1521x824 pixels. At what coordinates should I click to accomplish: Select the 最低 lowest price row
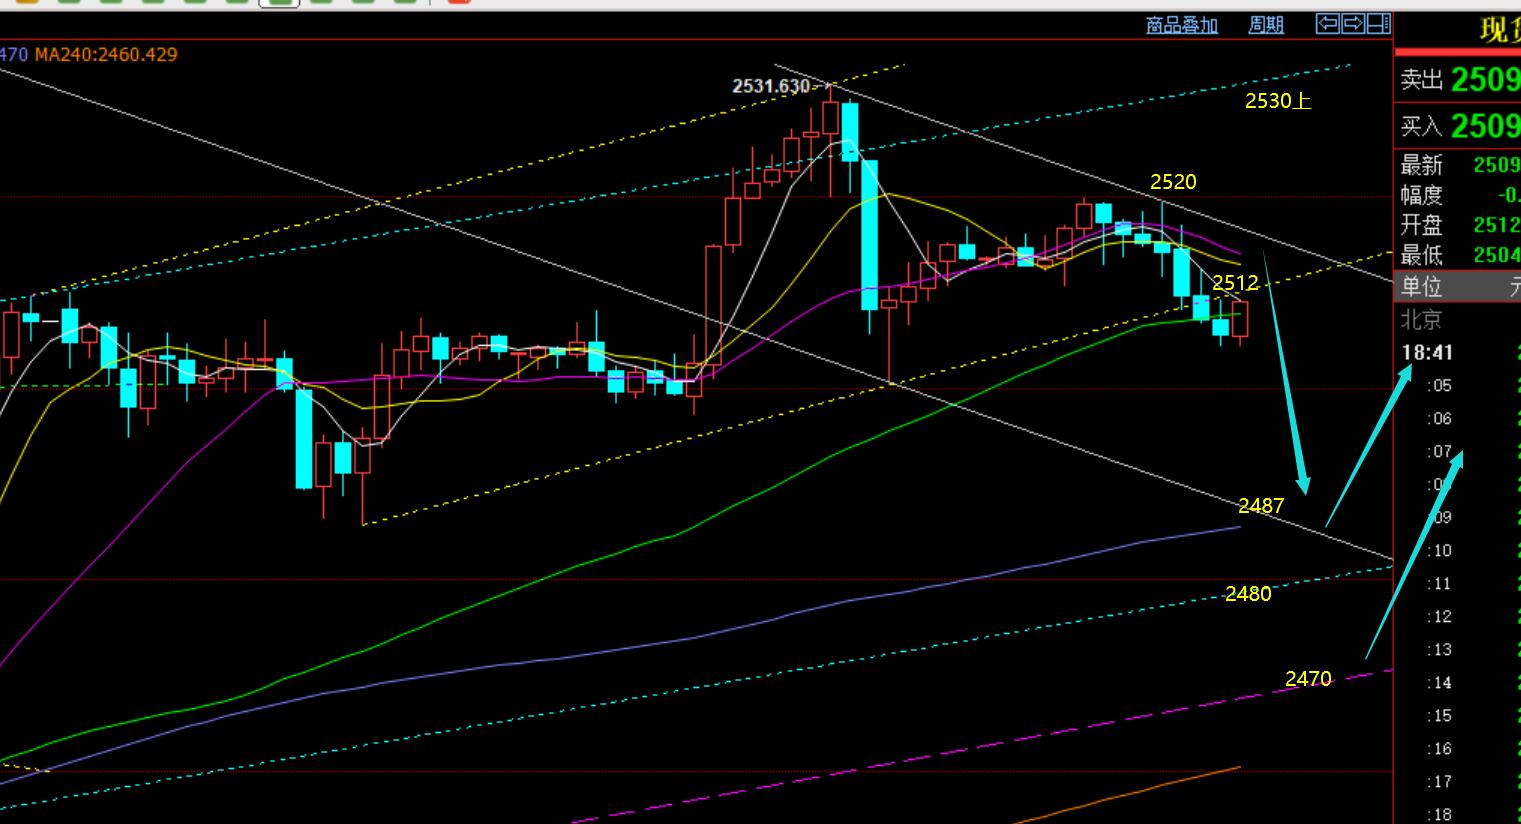(x=1458, y=255)
